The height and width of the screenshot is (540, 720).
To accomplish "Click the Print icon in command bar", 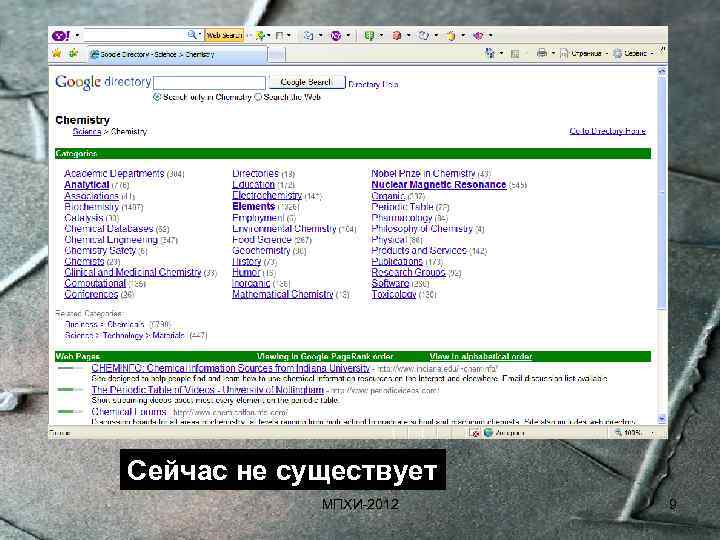I will (542, 53).
